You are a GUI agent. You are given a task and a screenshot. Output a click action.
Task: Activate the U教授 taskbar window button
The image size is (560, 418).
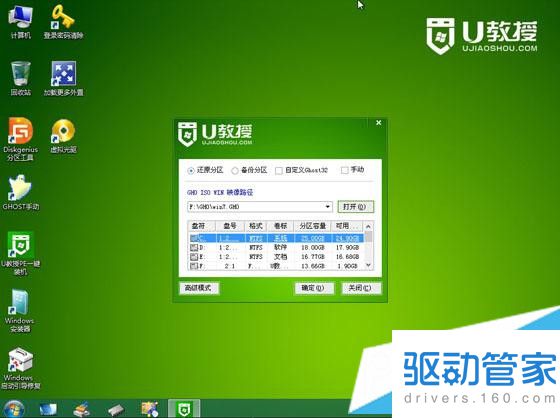(x=184, y=409)
